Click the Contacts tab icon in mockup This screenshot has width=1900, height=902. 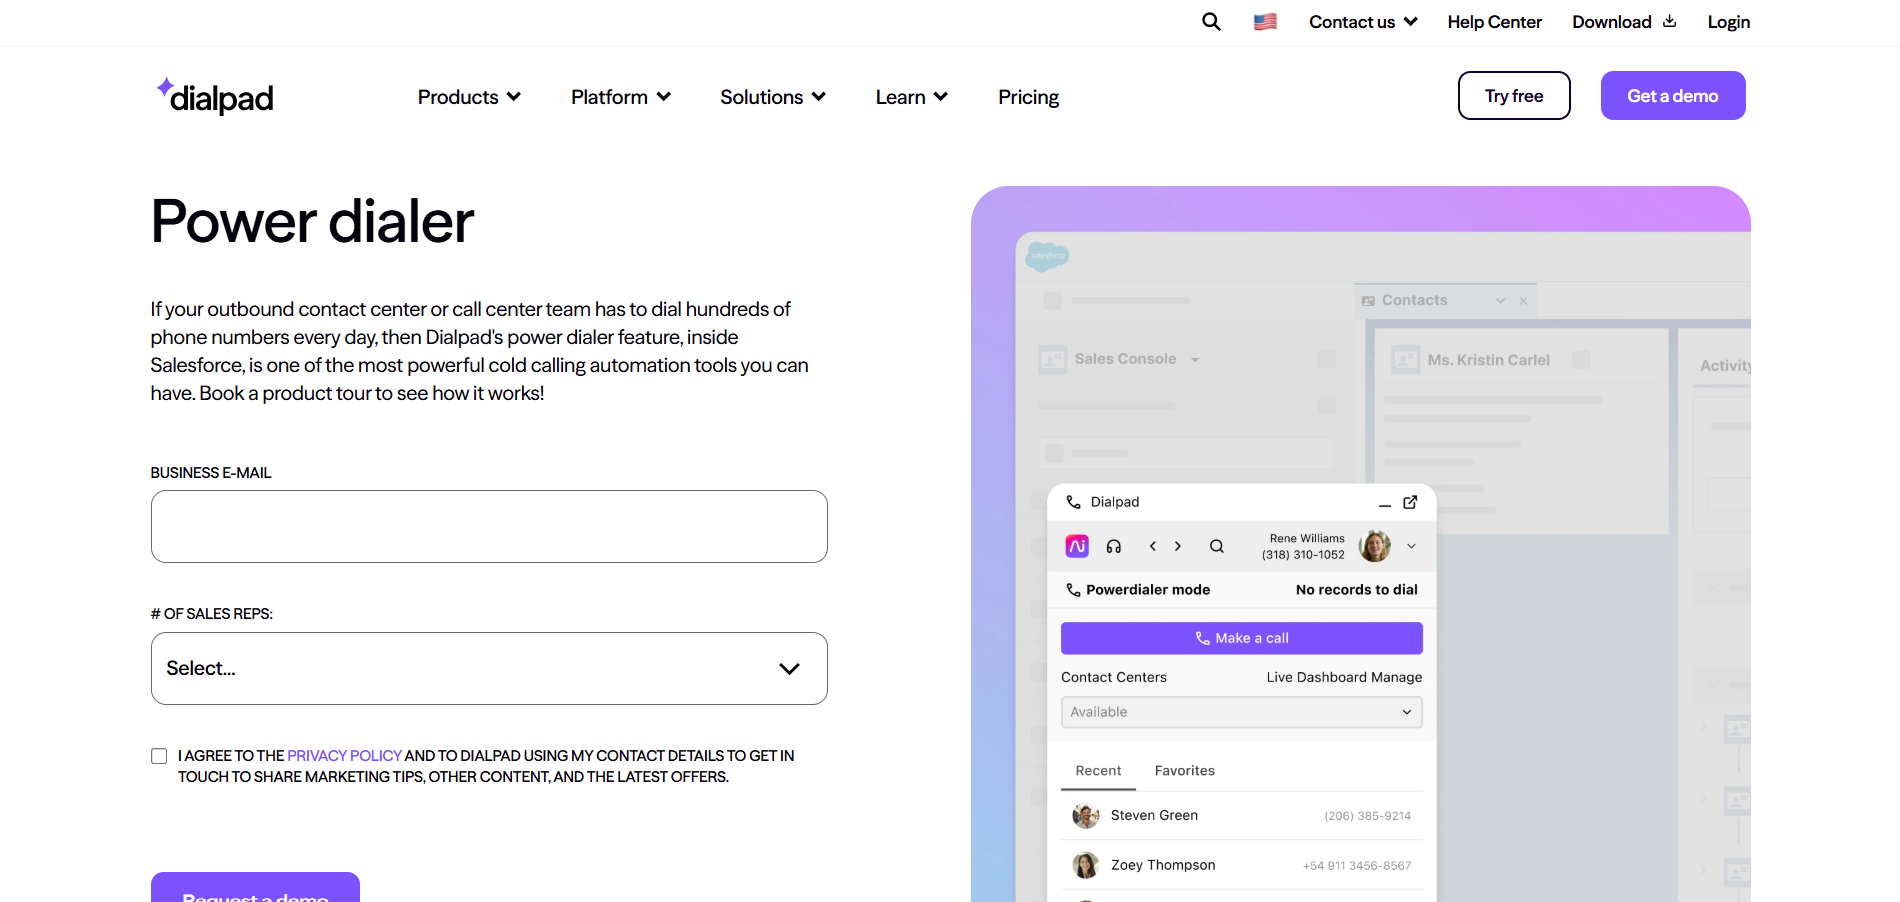click(1368, 300)
